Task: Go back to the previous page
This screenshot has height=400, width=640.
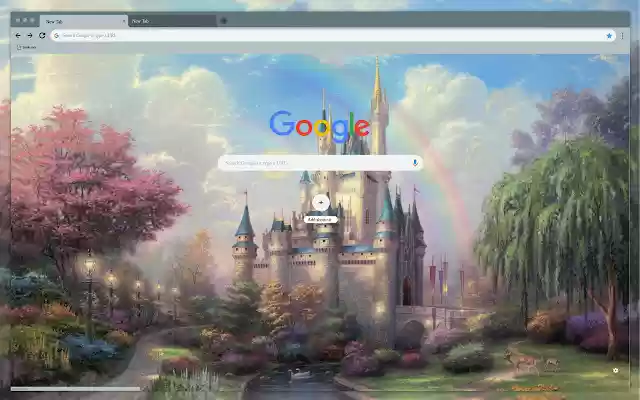Action: pos(18,36)
